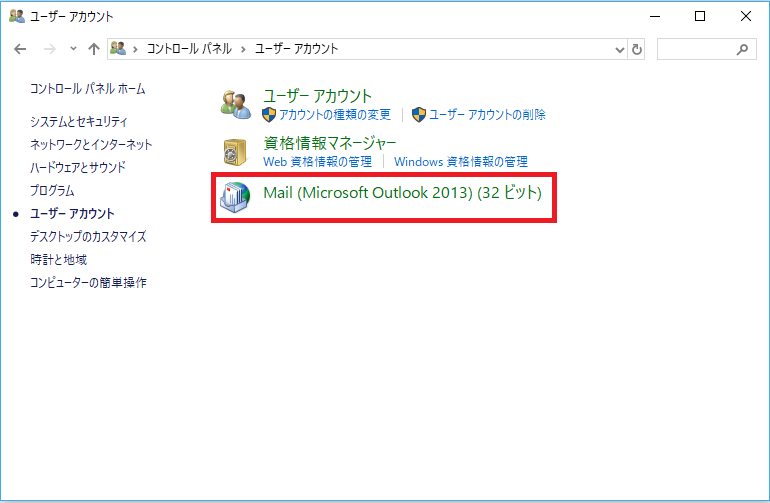Open the 資格情報マネージャー heading link

pos(330,143)
